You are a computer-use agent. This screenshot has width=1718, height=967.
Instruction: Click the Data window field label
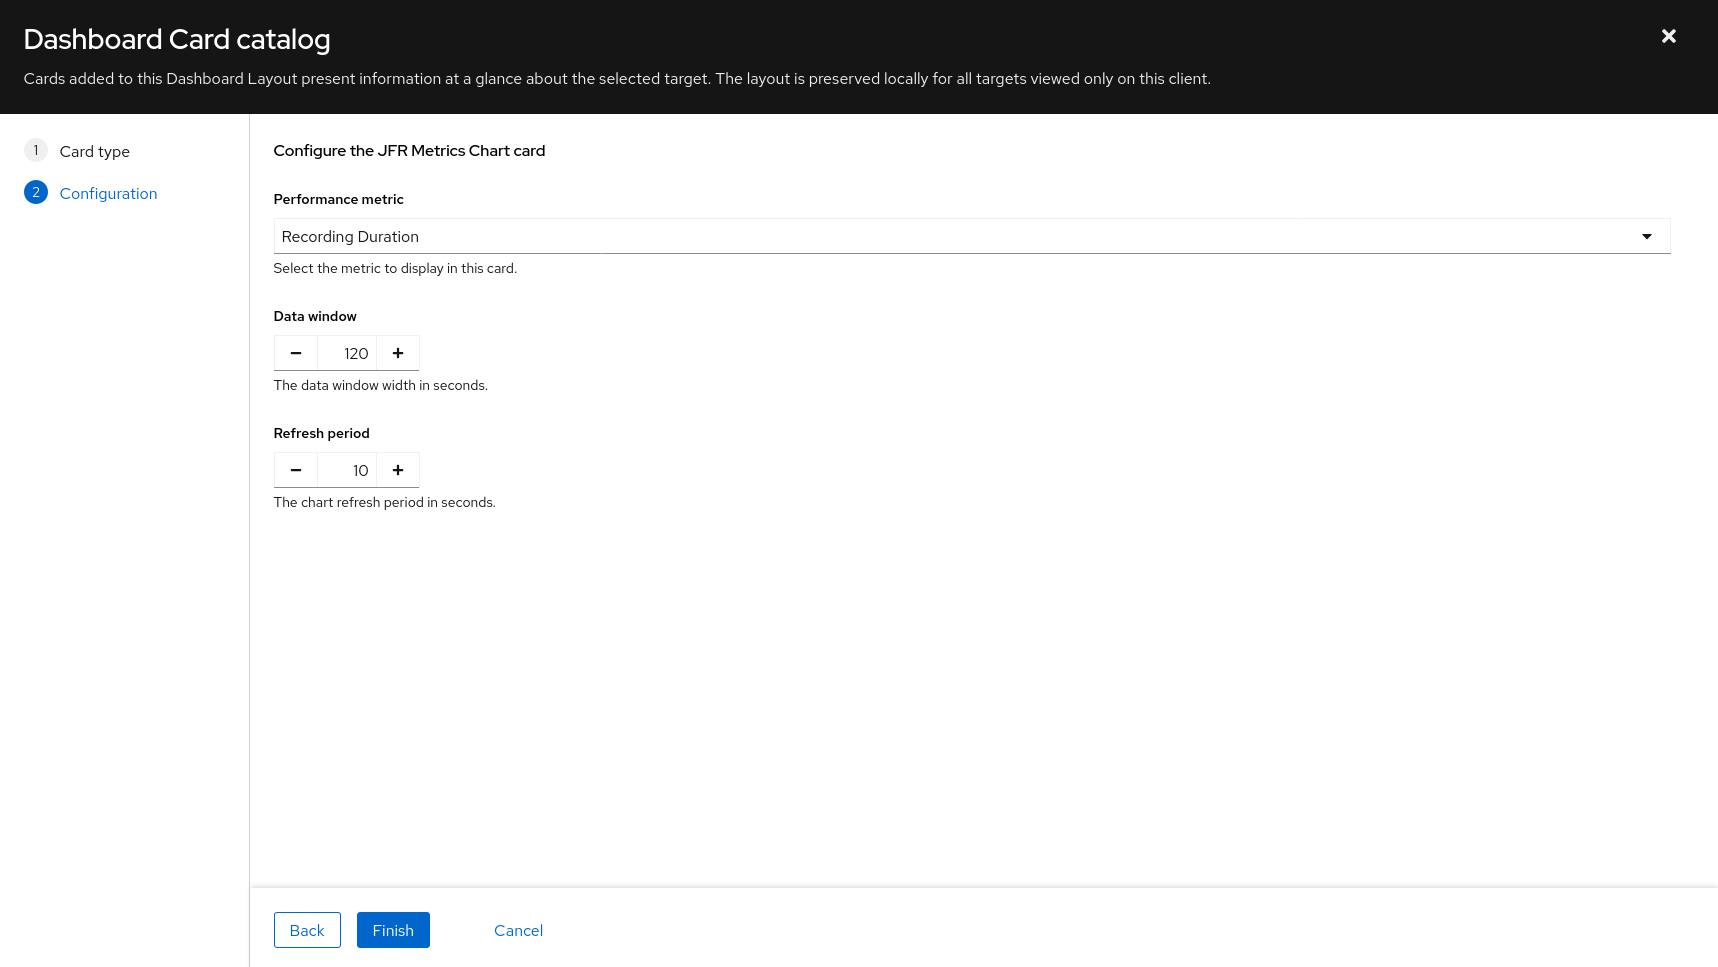[x=315, y=316]
